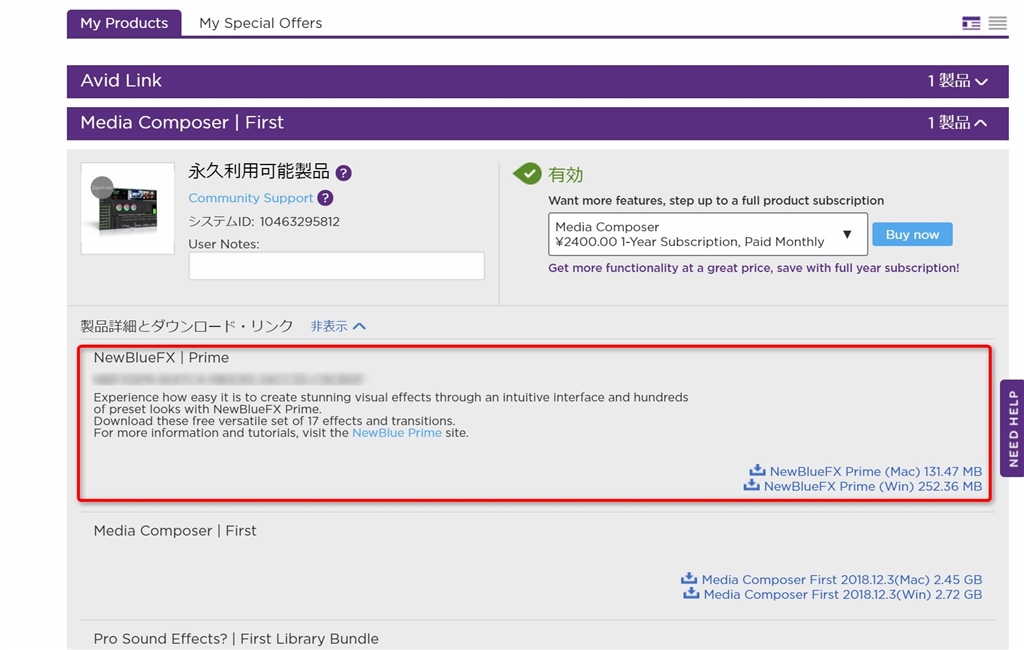Expand the Avid Link section chevron
The height and width of the screenshot is (650, 1024).
tap(982, 82)
